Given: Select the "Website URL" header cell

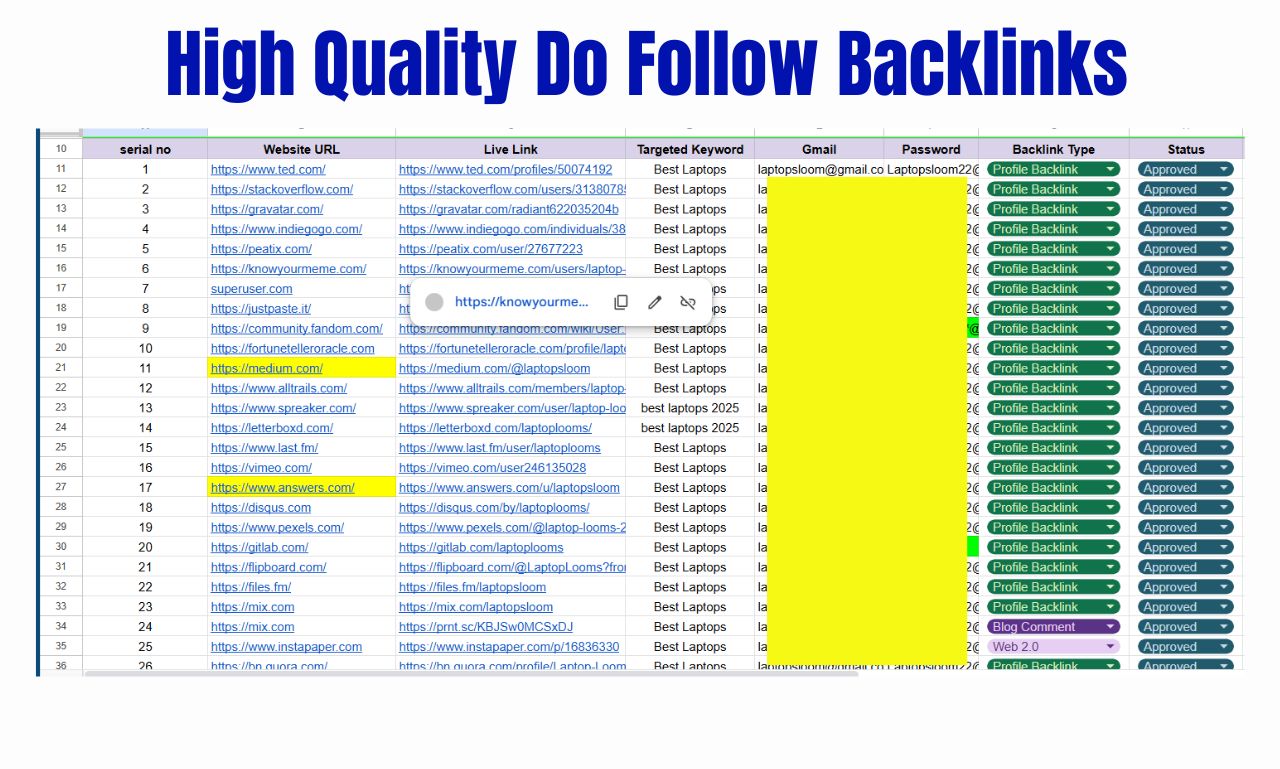Looking at the screenshot, I should 302,149.
